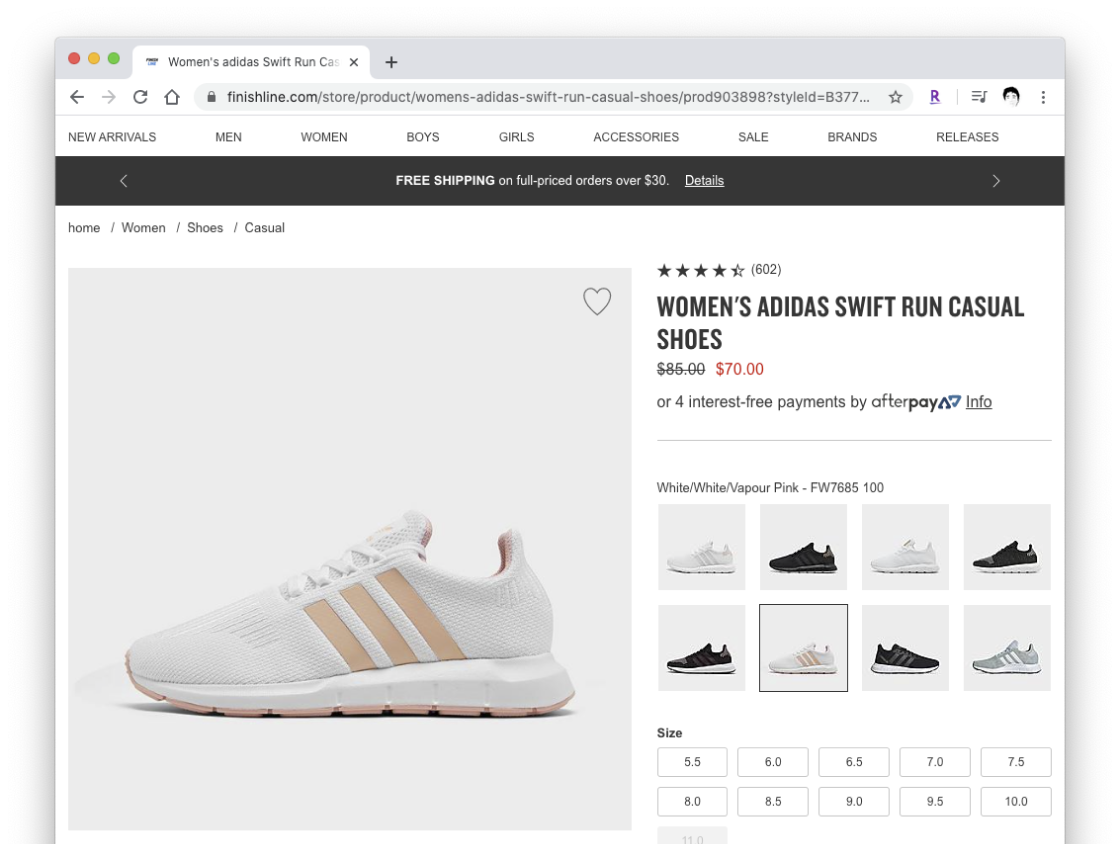The height and width of the screenshot is (844, 1120).
Task: Show previous promo banner message
Action: [124, 181]
